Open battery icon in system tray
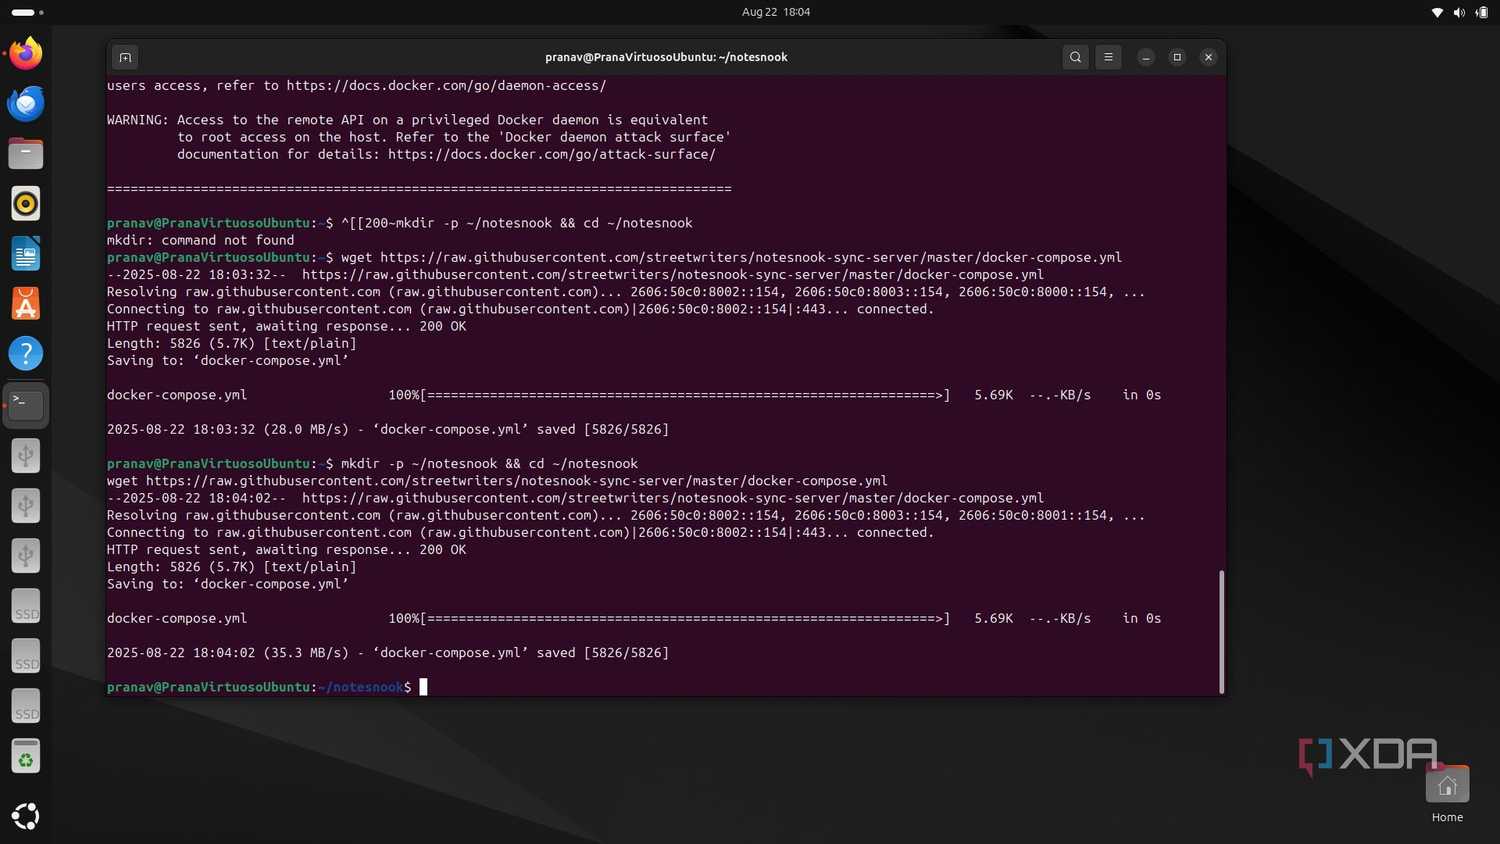The height and width of the screenshot is (844, 1500). click(x=1482, y=12)
